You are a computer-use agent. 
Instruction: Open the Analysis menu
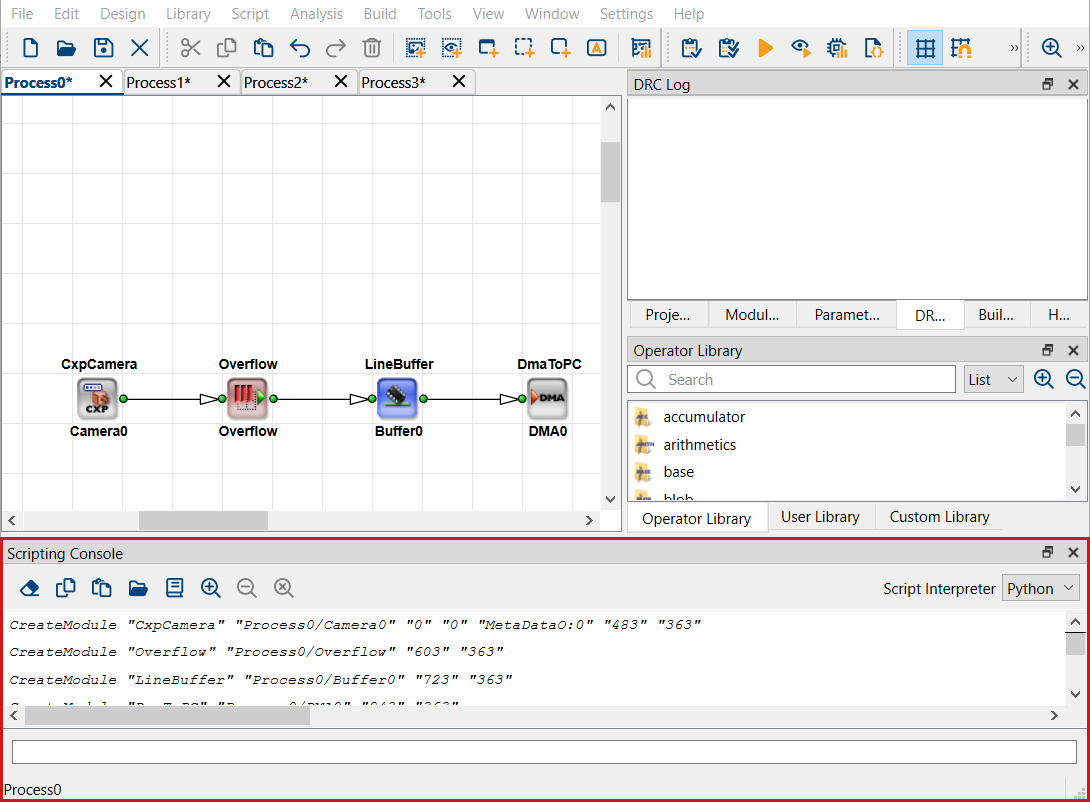click(x=317, y=14)
